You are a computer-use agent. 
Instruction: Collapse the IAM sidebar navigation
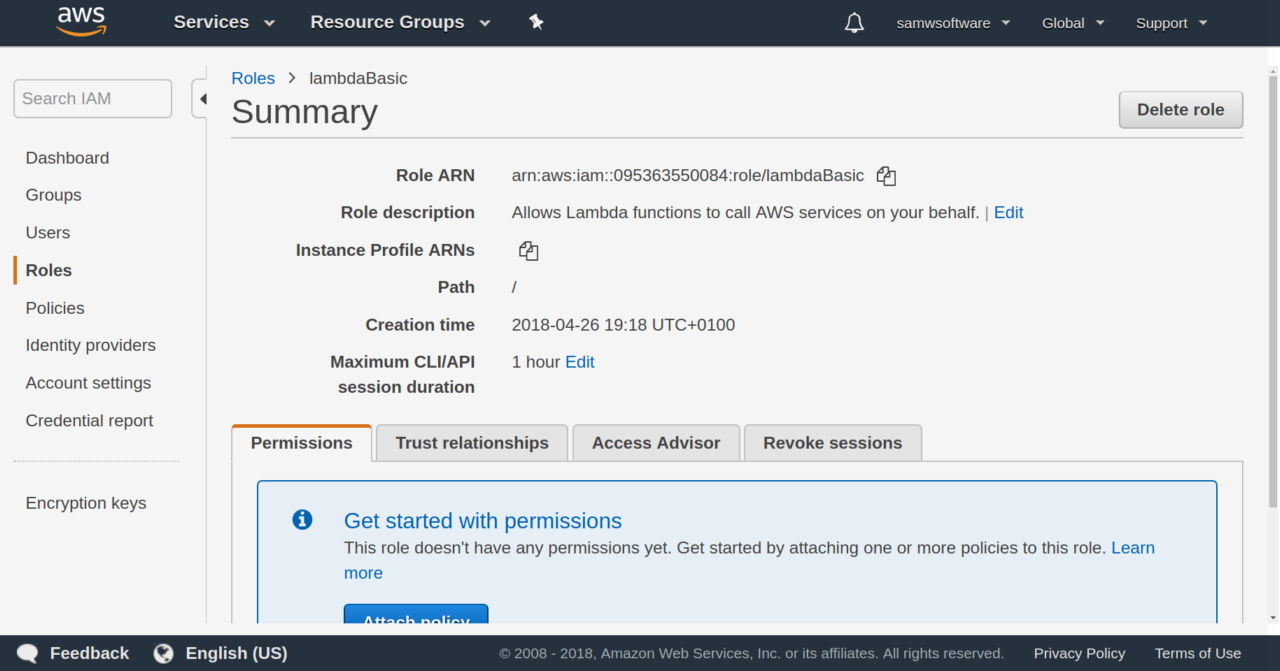click(x=202, y=99)
